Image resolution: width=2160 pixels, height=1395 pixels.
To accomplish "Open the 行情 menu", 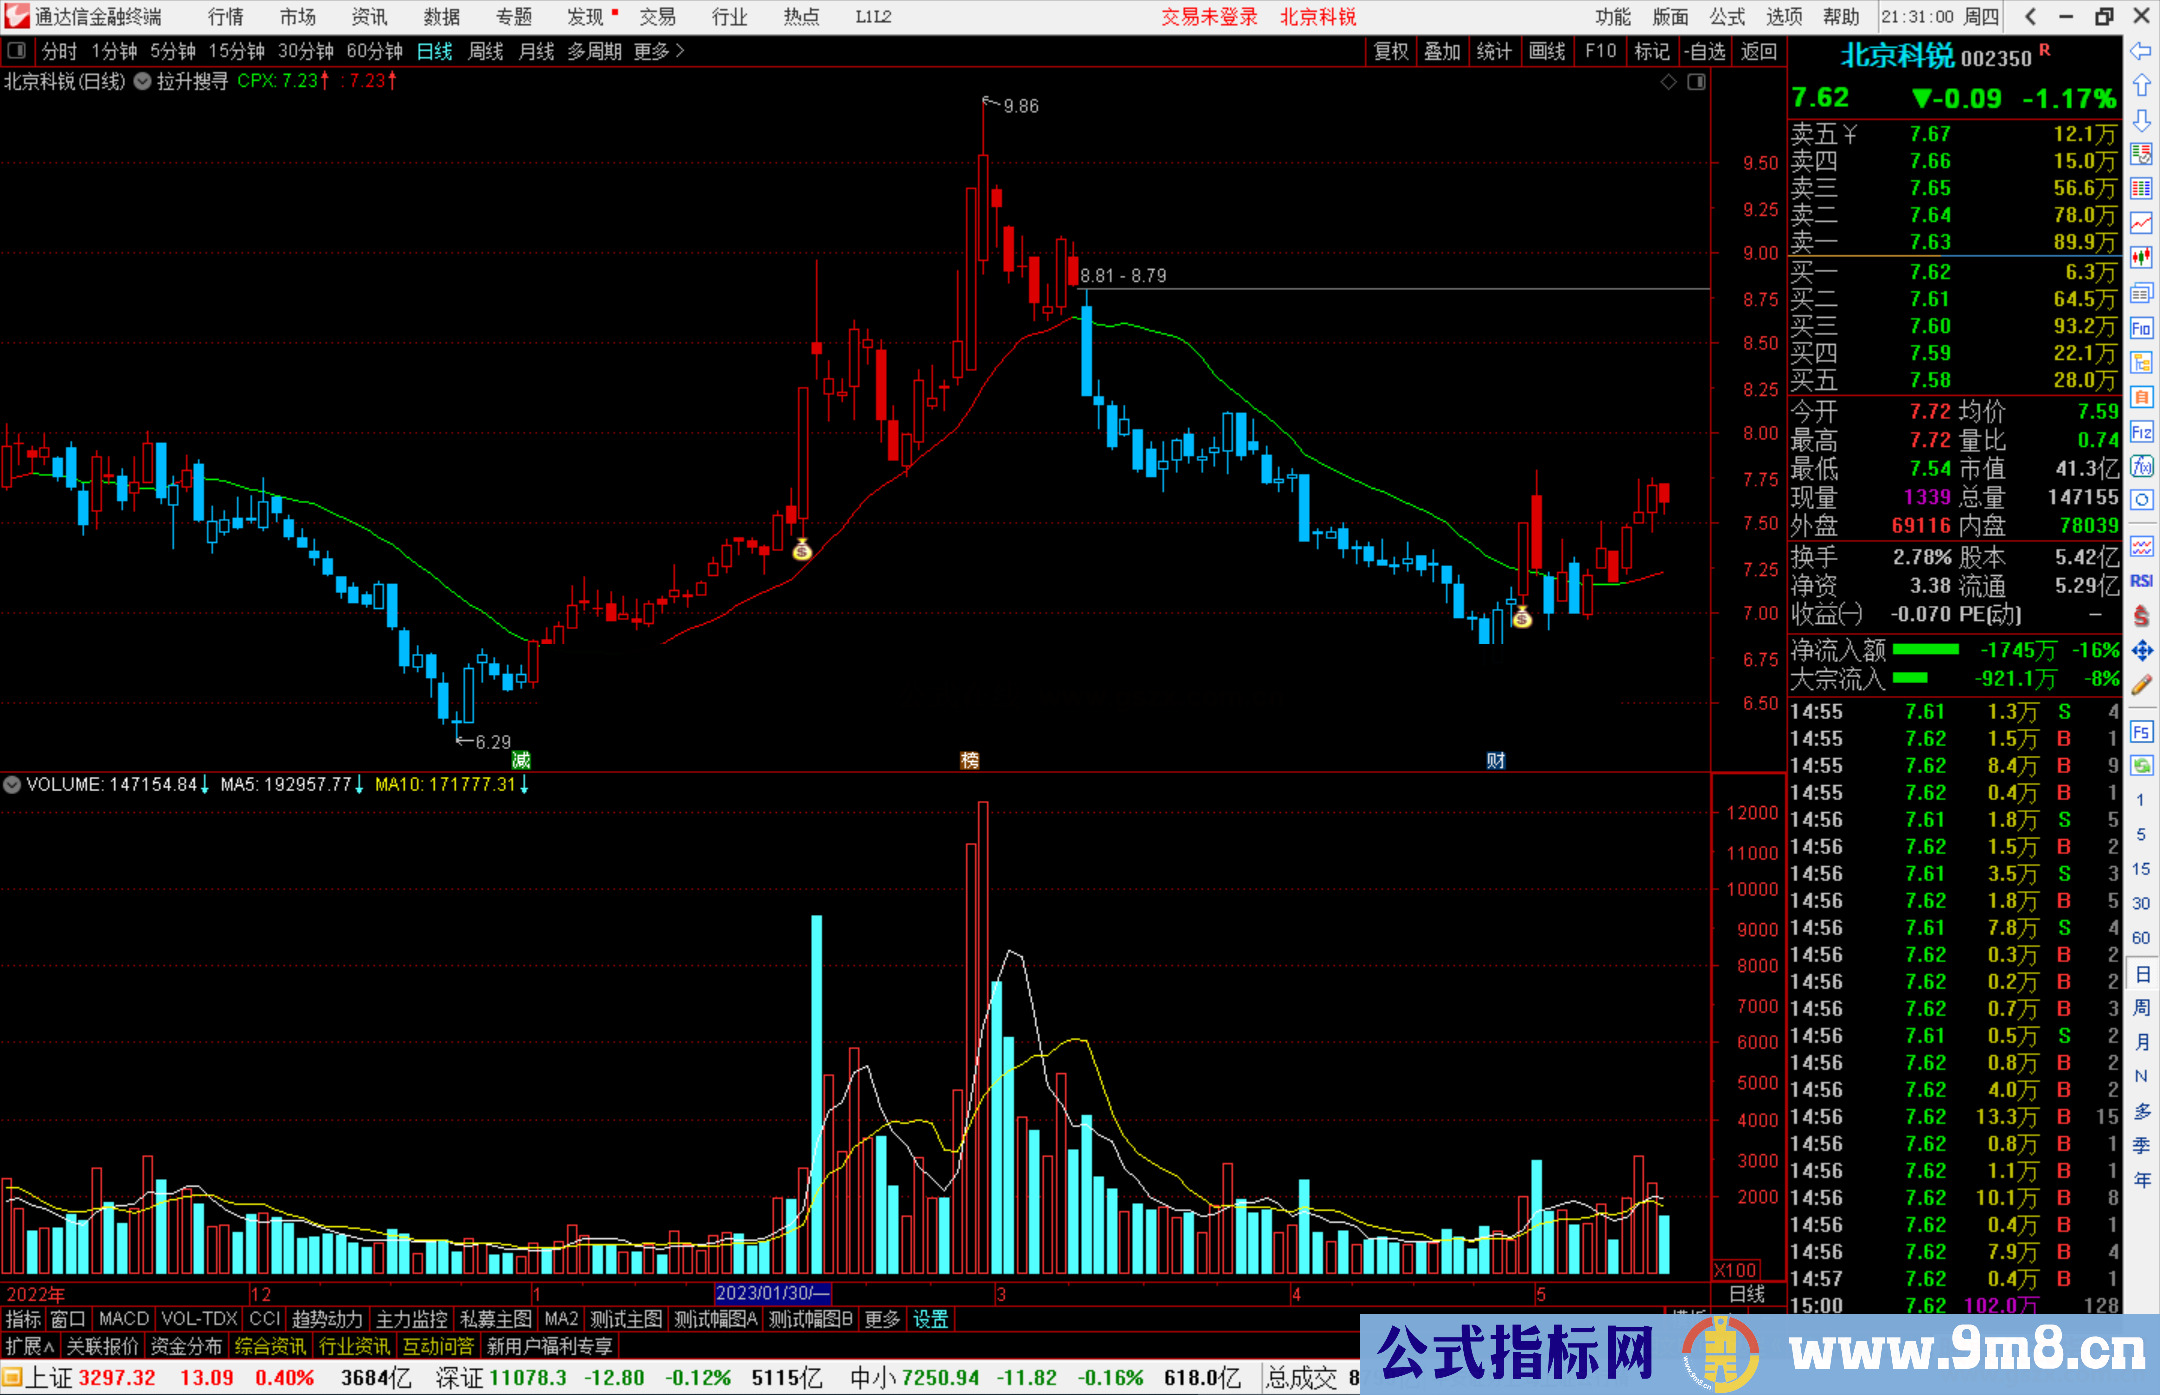I will coord(225,16).
